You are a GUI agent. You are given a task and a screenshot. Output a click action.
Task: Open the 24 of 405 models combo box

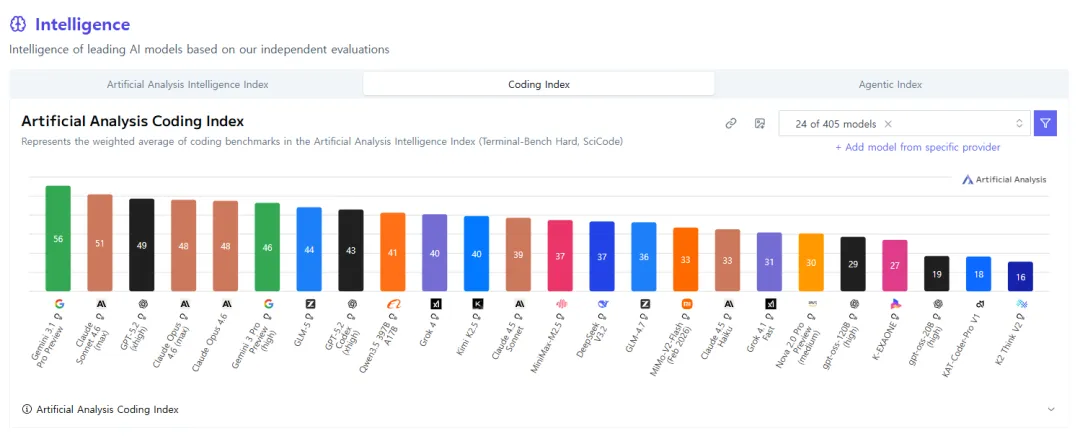click(x=904, y=124)
